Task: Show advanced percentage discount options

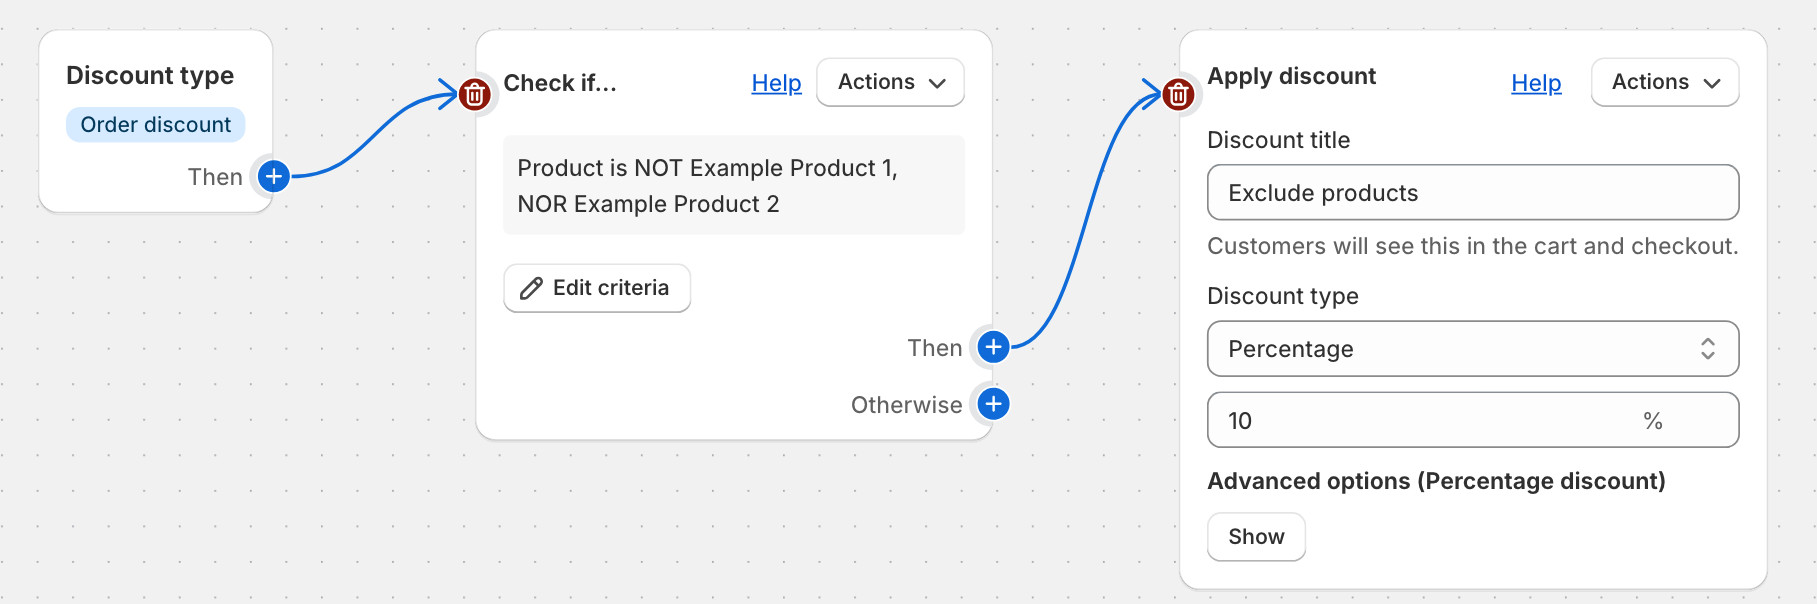Action: pyautogui.click(x=1255, y=537)
